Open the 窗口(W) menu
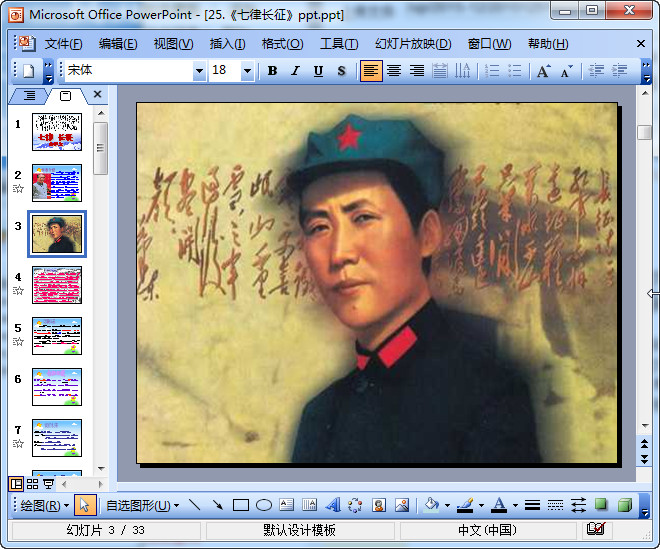 [489, 44]
